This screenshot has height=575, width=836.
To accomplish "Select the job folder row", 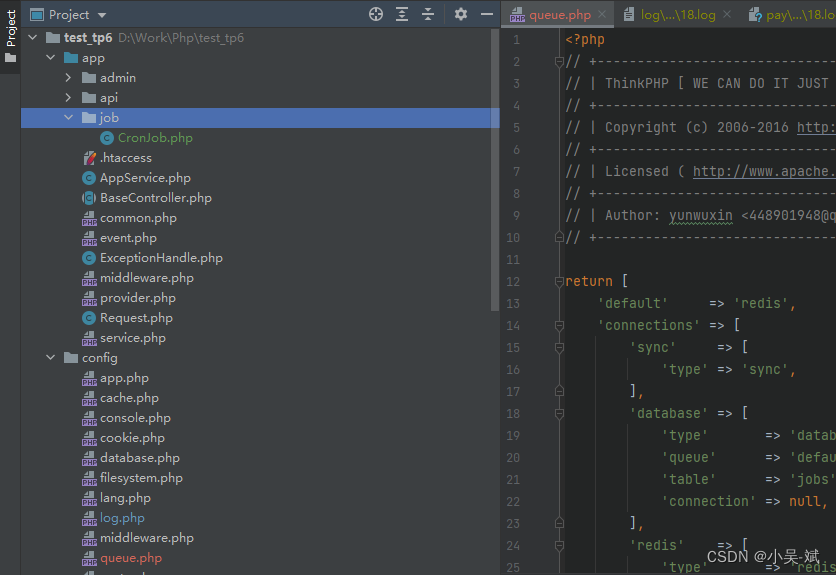I will click(260, 118).
